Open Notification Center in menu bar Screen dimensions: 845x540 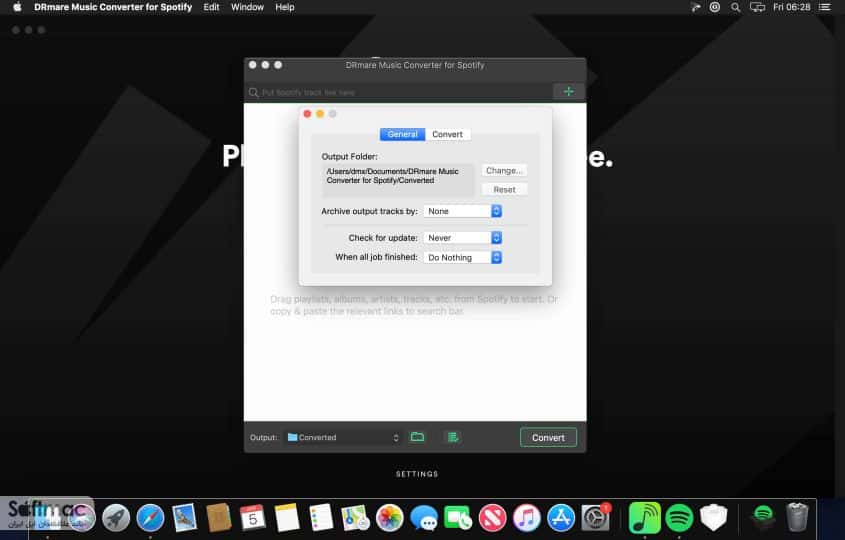pos(825,7)
